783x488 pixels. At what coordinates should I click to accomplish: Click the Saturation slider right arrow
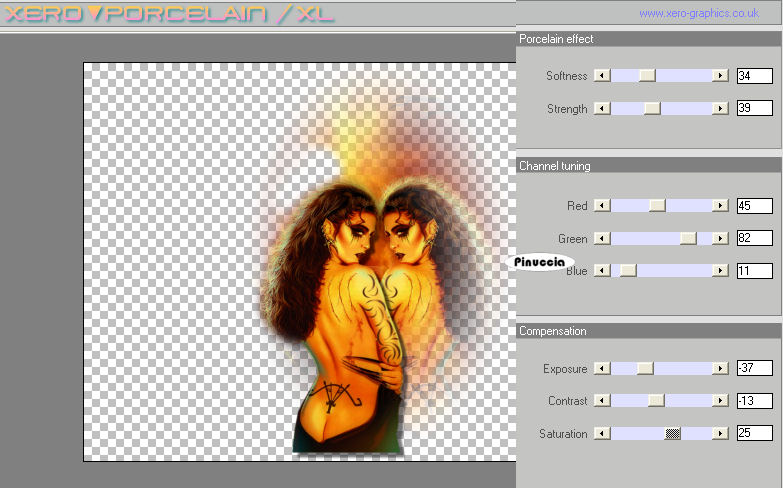tap(720, 433)
